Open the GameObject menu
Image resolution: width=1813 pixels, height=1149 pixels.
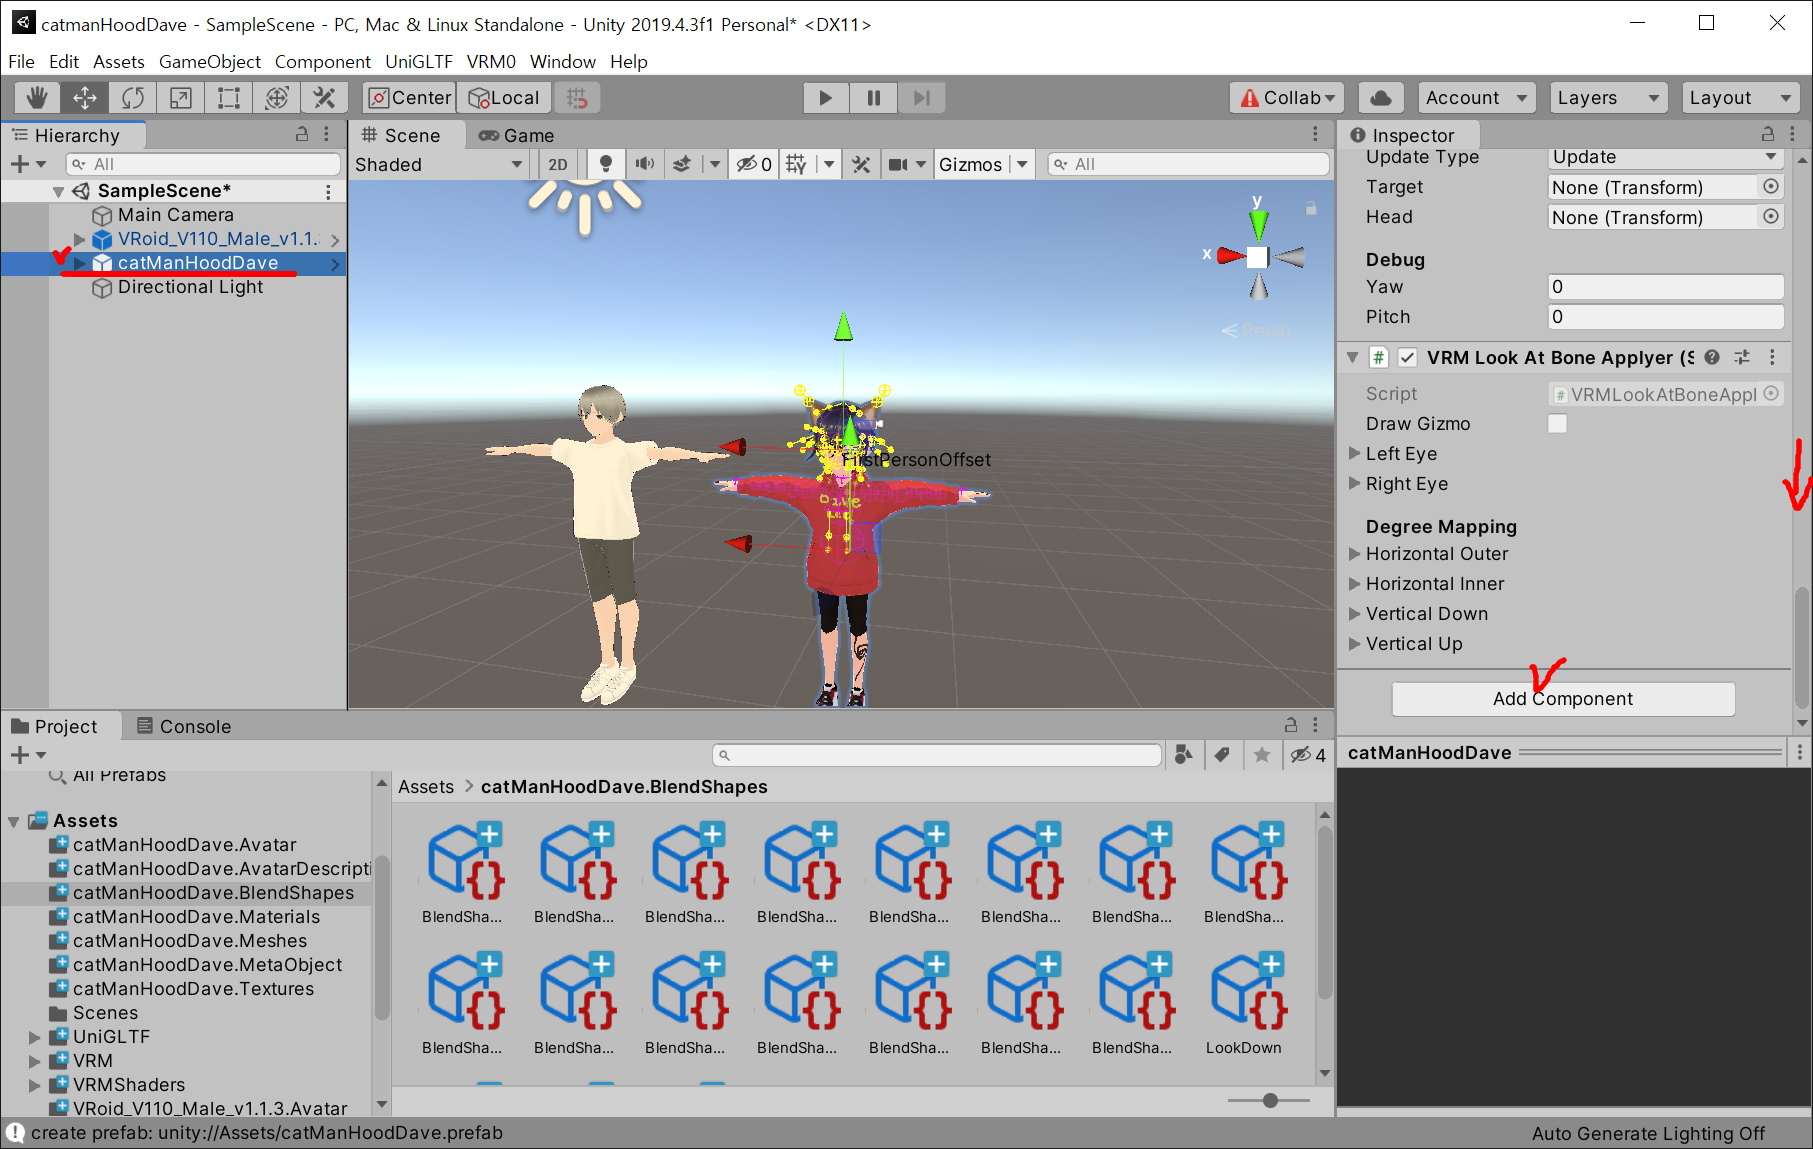[209, 61]
